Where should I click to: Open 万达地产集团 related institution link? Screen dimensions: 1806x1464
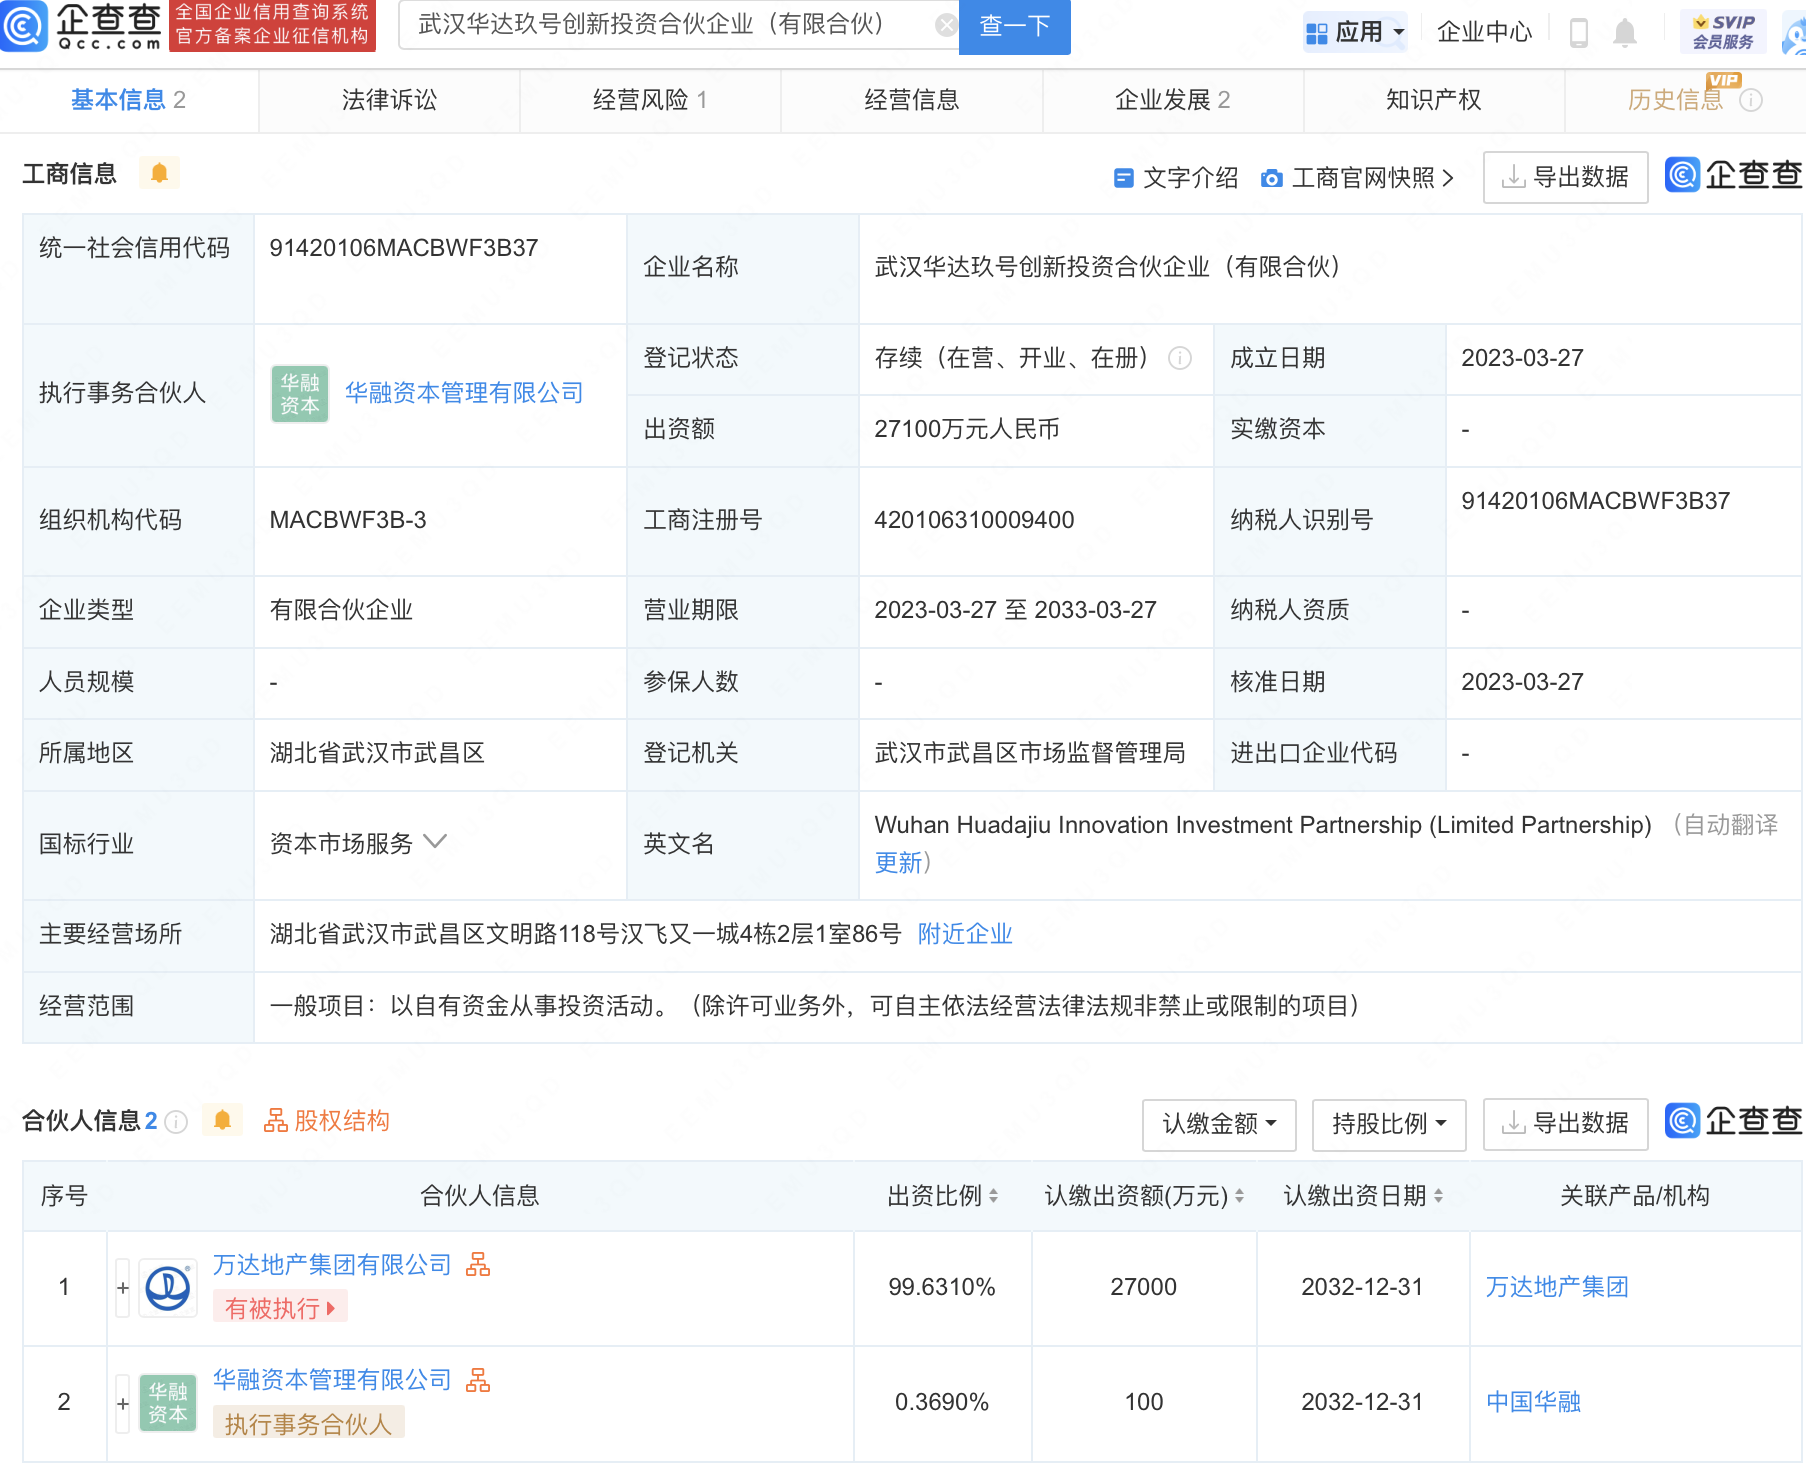pos(1557,1287)
